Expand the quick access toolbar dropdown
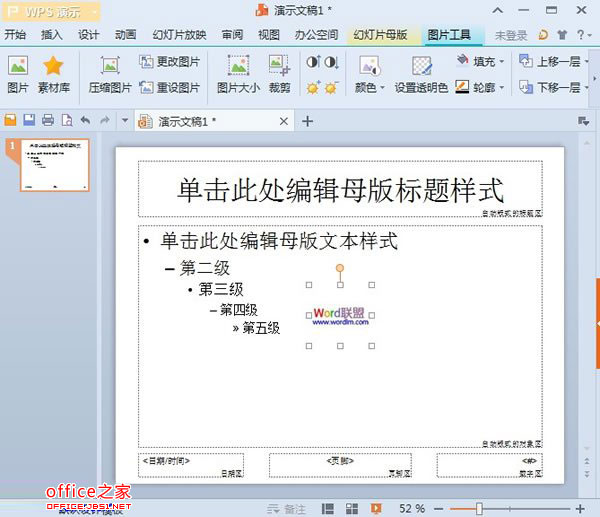This screenshot has width=600, height=517. click(125, 121)
